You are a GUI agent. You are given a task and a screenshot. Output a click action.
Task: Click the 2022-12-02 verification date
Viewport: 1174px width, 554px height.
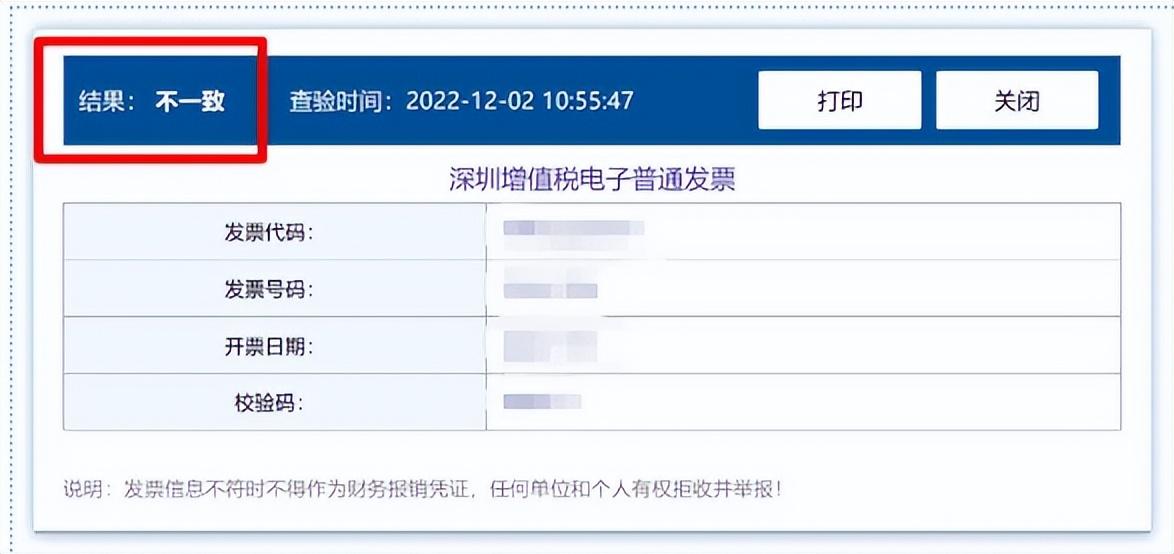tap(468, 101)
